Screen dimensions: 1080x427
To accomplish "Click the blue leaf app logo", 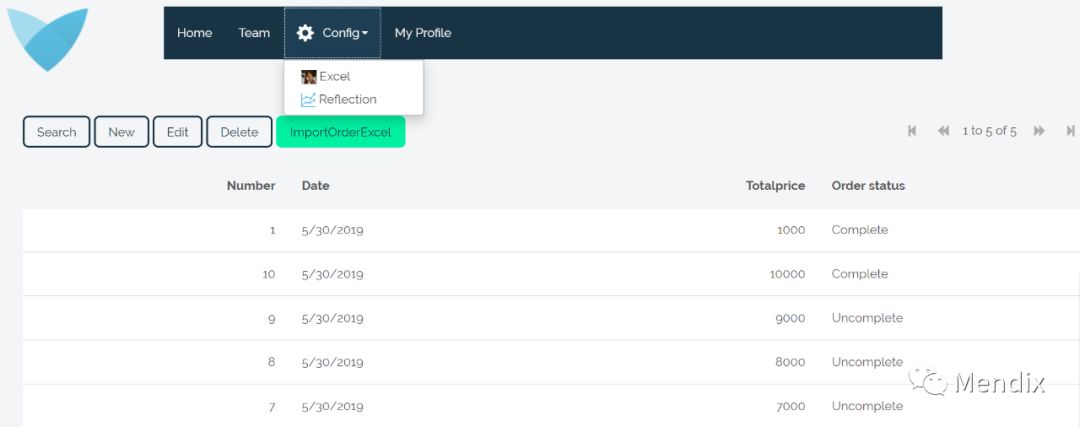I will click(x=48, y=39).
